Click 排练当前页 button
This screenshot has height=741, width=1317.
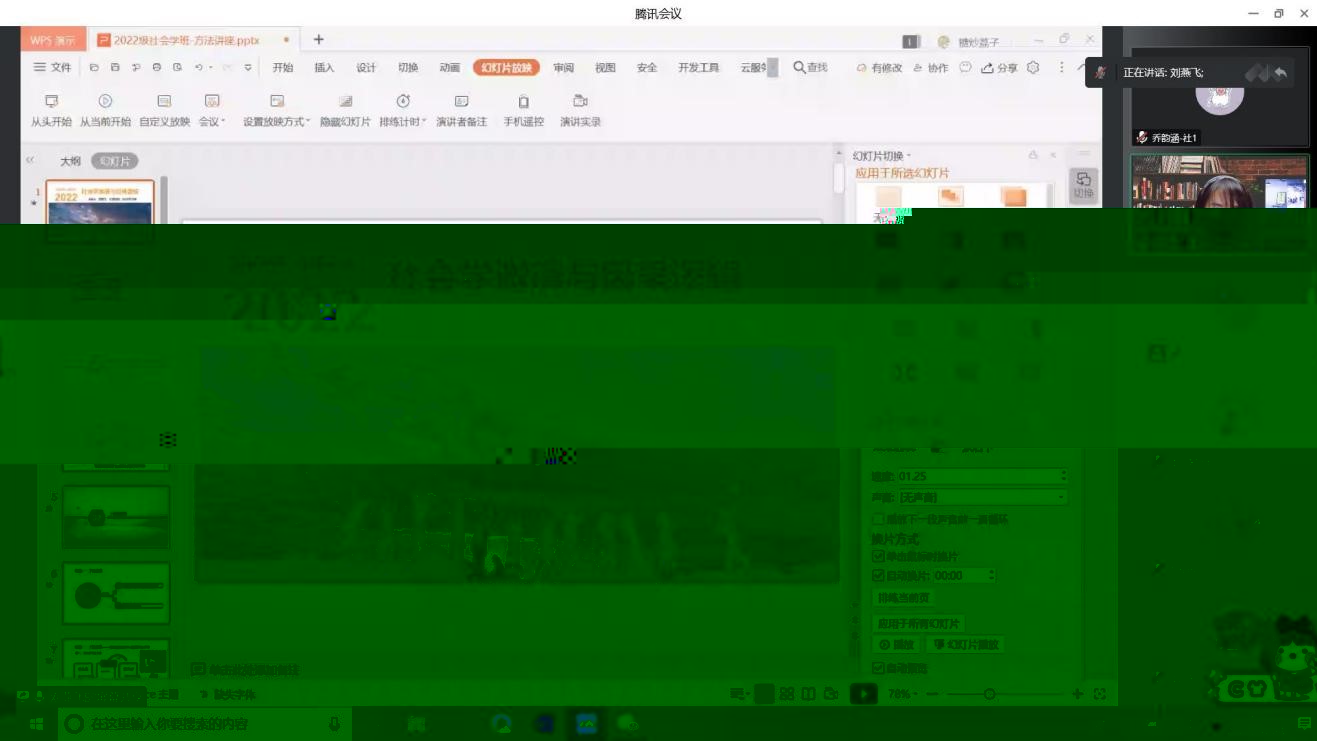pos(904,598)
